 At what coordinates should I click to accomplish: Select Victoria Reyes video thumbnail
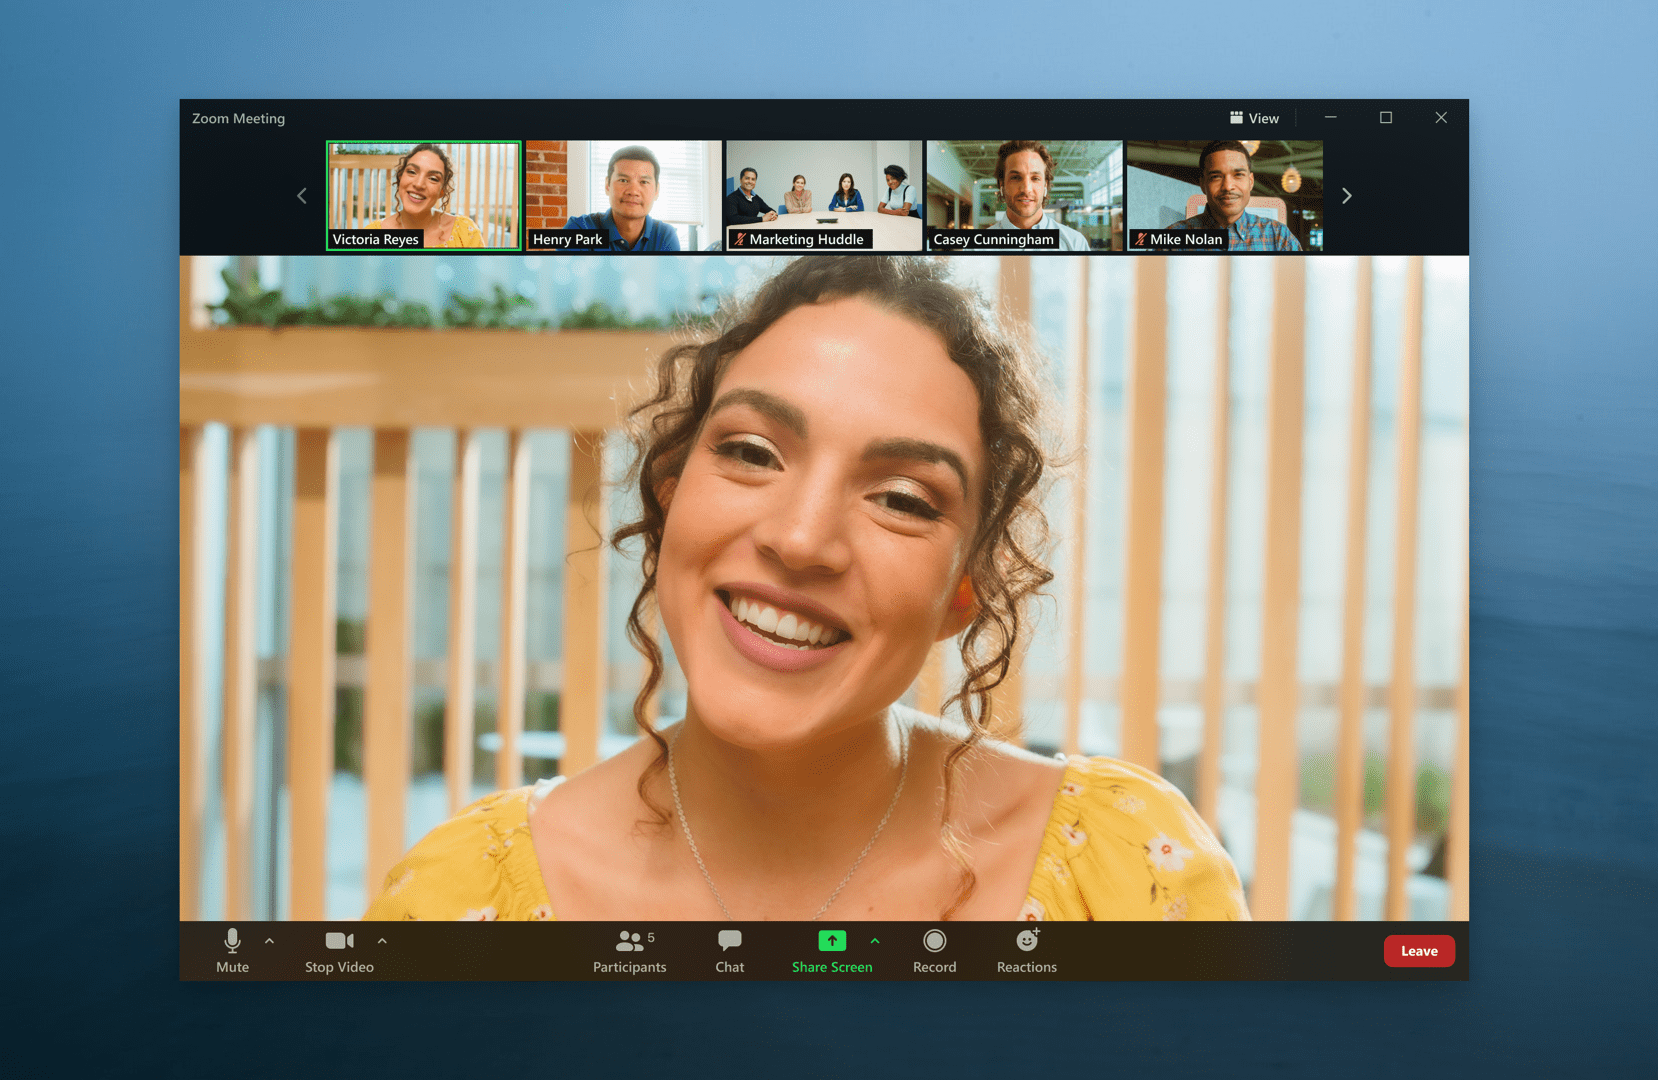tap(423, 195)
